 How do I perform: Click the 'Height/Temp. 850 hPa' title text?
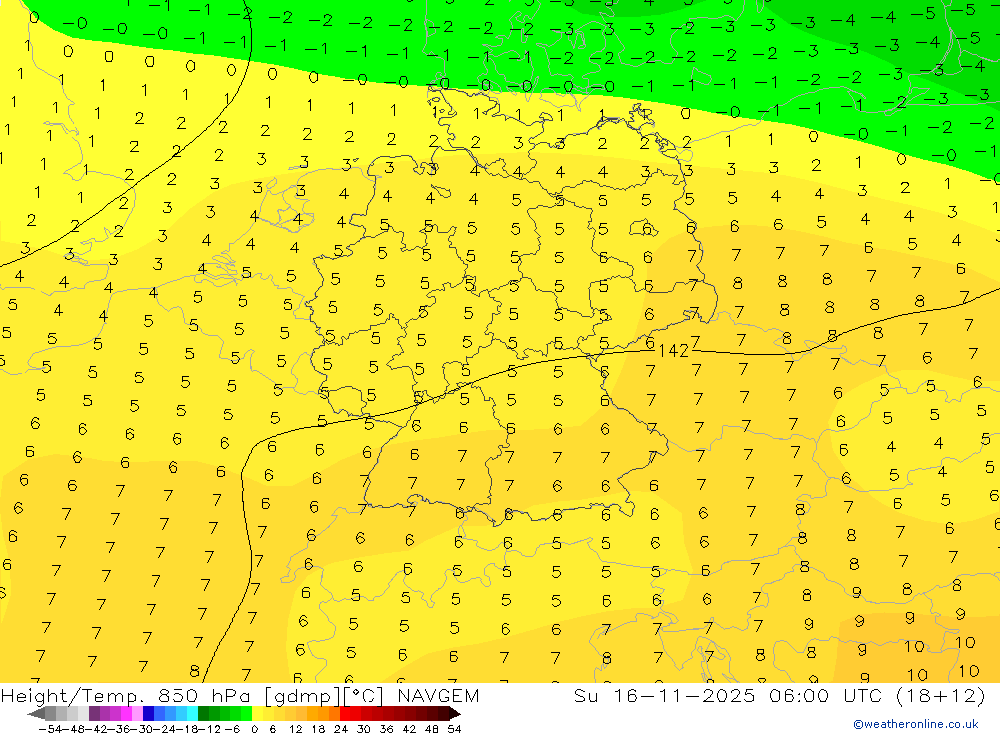point(125,696)
